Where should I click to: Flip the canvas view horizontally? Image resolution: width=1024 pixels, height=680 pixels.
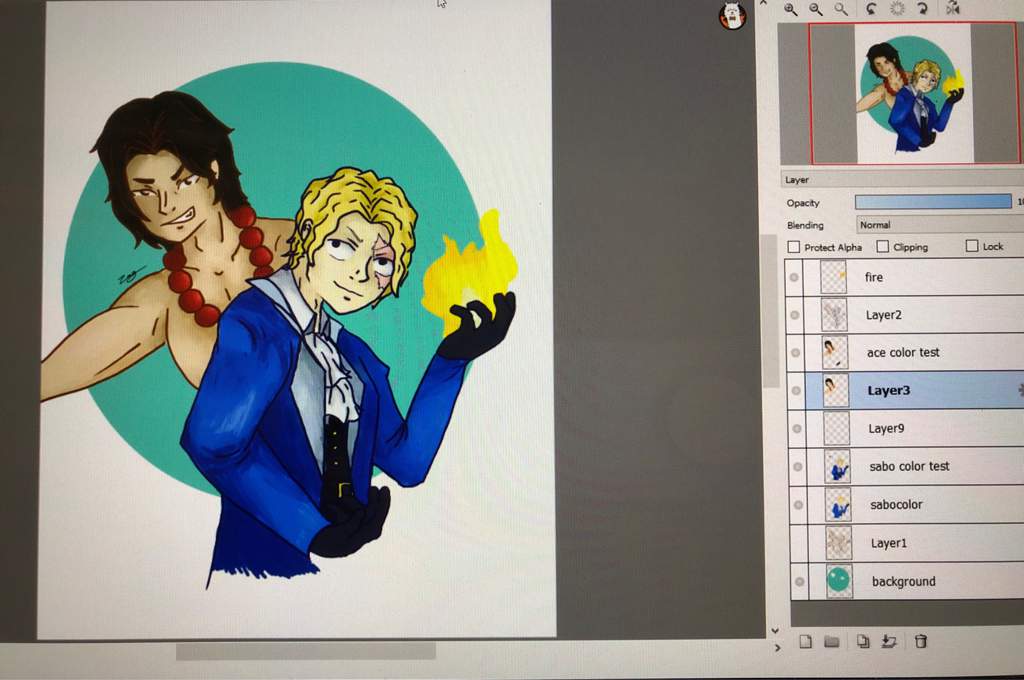(953, 8)
